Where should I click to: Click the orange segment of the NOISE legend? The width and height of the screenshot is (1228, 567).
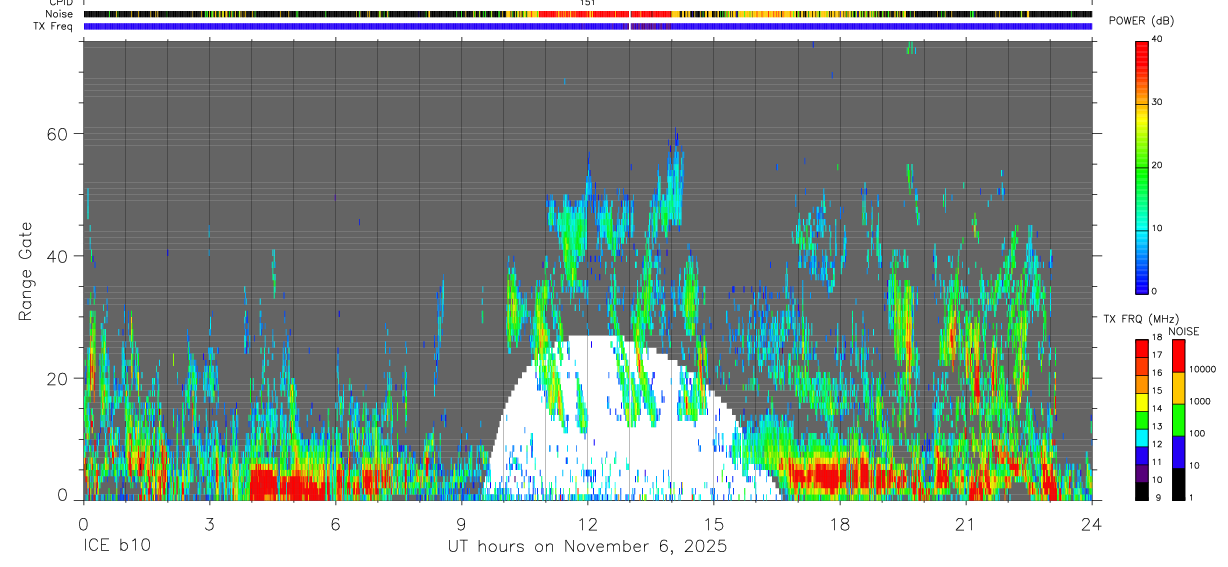click(x=1178, y=388)
